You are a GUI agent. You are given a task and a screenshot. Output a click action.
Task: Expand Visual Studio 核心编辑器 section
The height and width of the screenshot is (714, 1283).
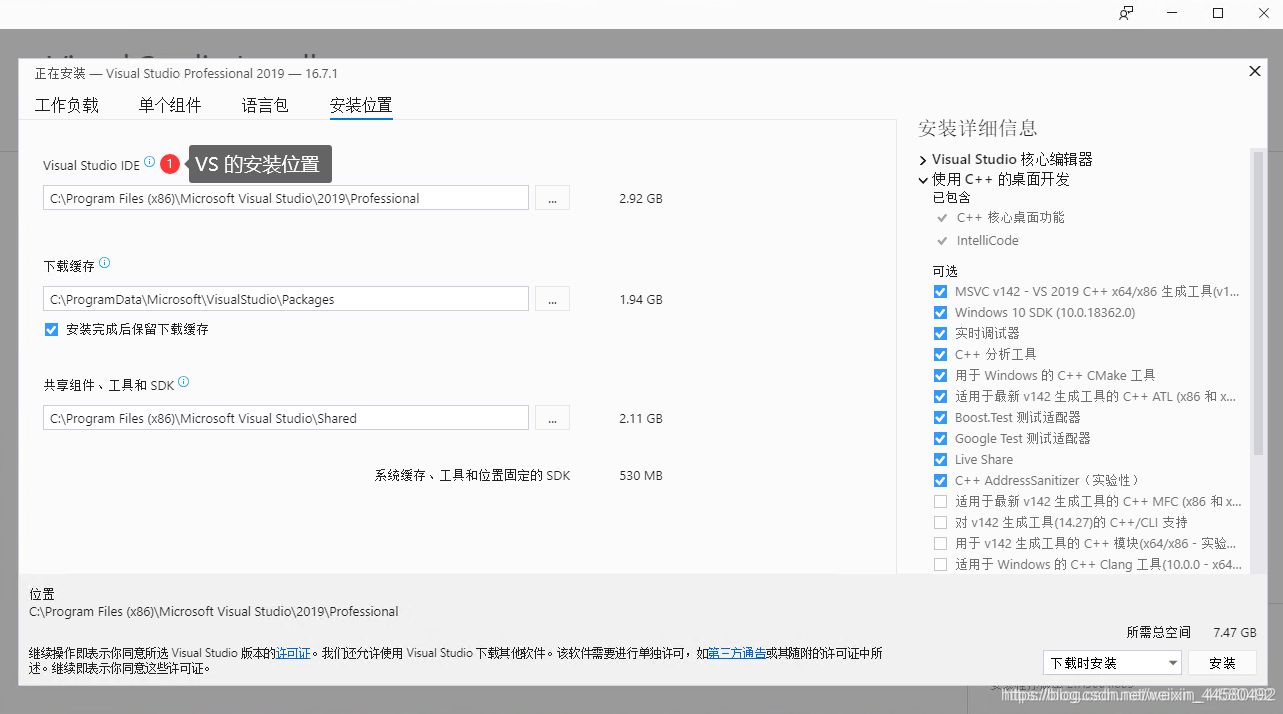[923, 160]
